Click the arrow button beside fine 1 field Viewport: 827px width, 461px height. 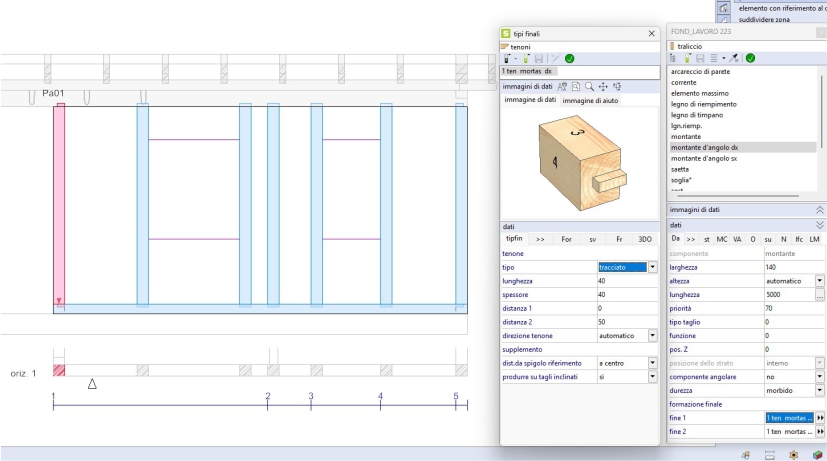[821, 417]
